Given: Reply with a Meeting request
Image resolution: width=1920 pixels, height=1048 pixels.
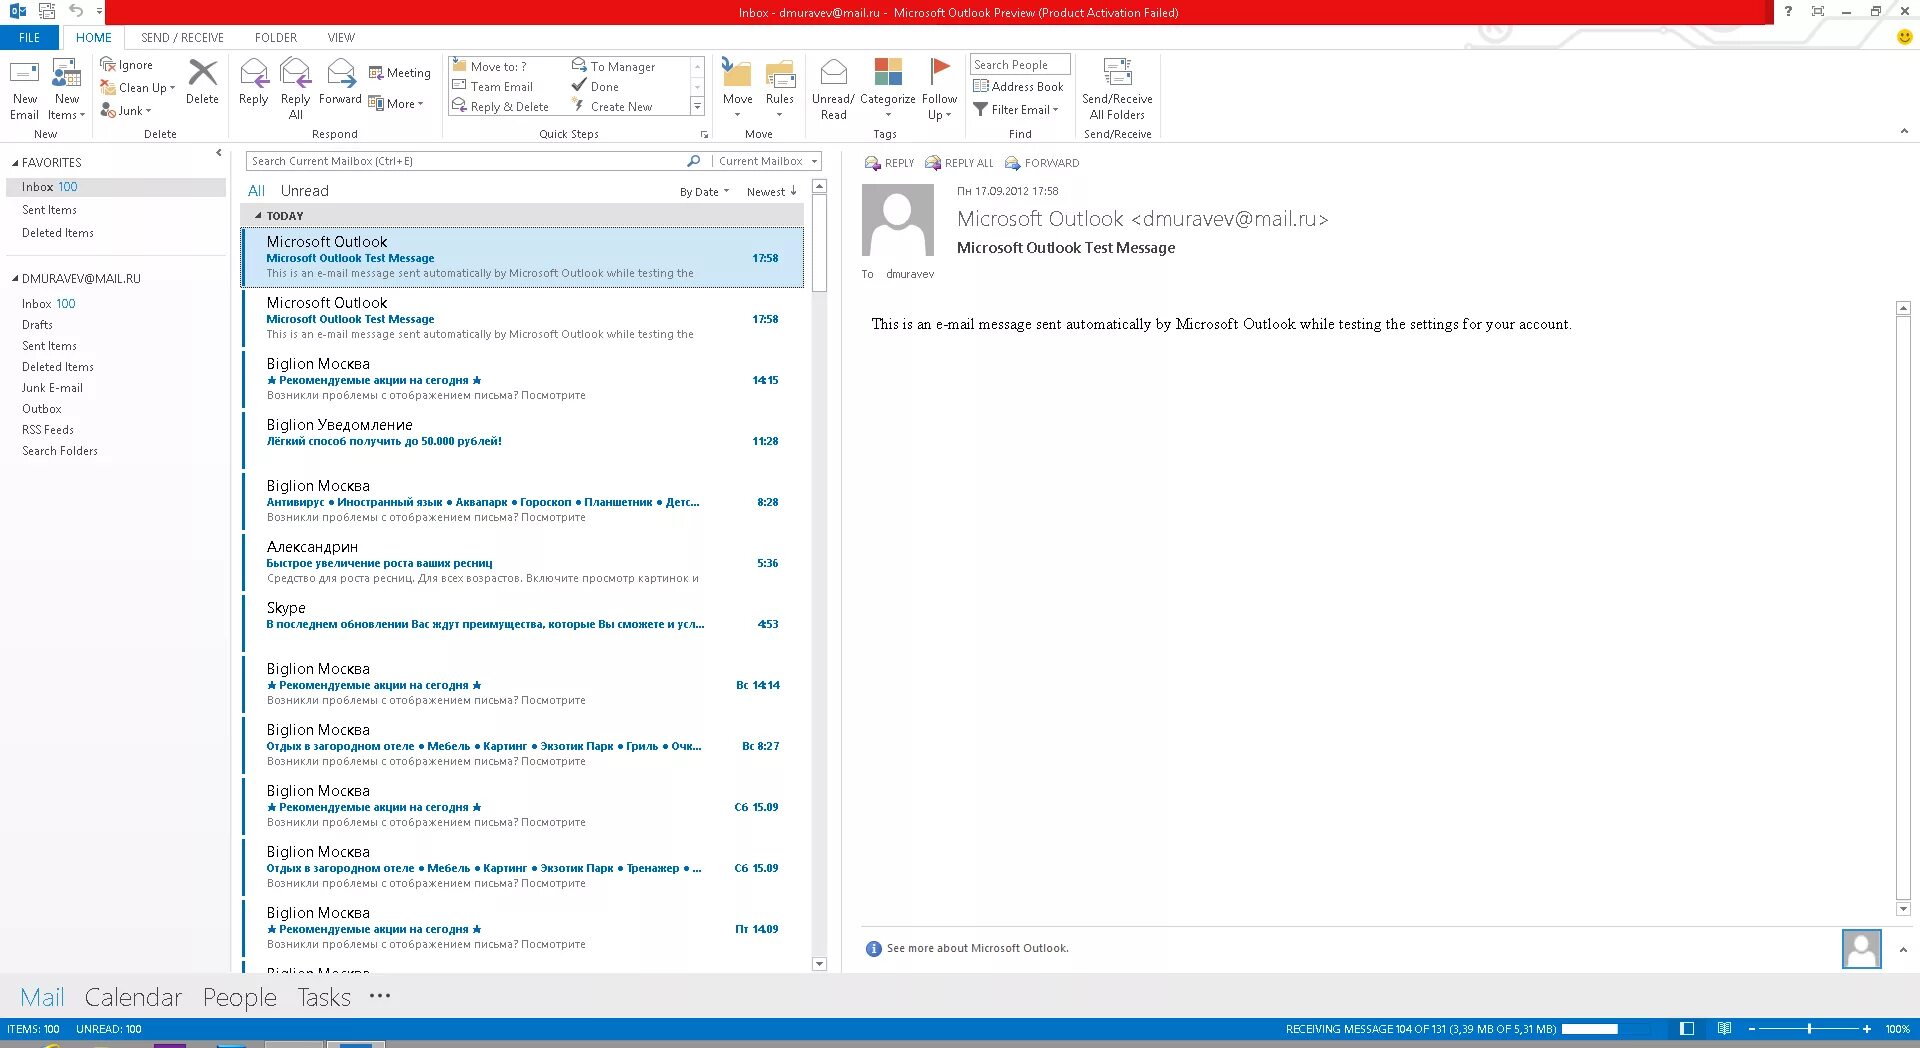Looking at the screenshot, I should click(400, 73).
